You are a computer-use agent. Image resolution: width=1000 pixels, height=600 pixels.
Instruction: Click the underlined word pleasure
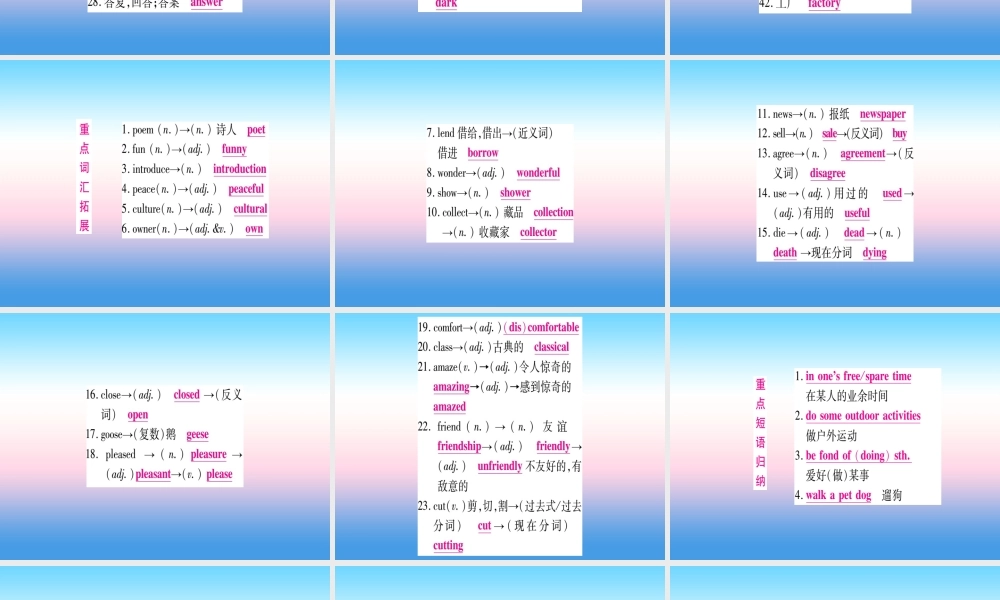point(209,454)
